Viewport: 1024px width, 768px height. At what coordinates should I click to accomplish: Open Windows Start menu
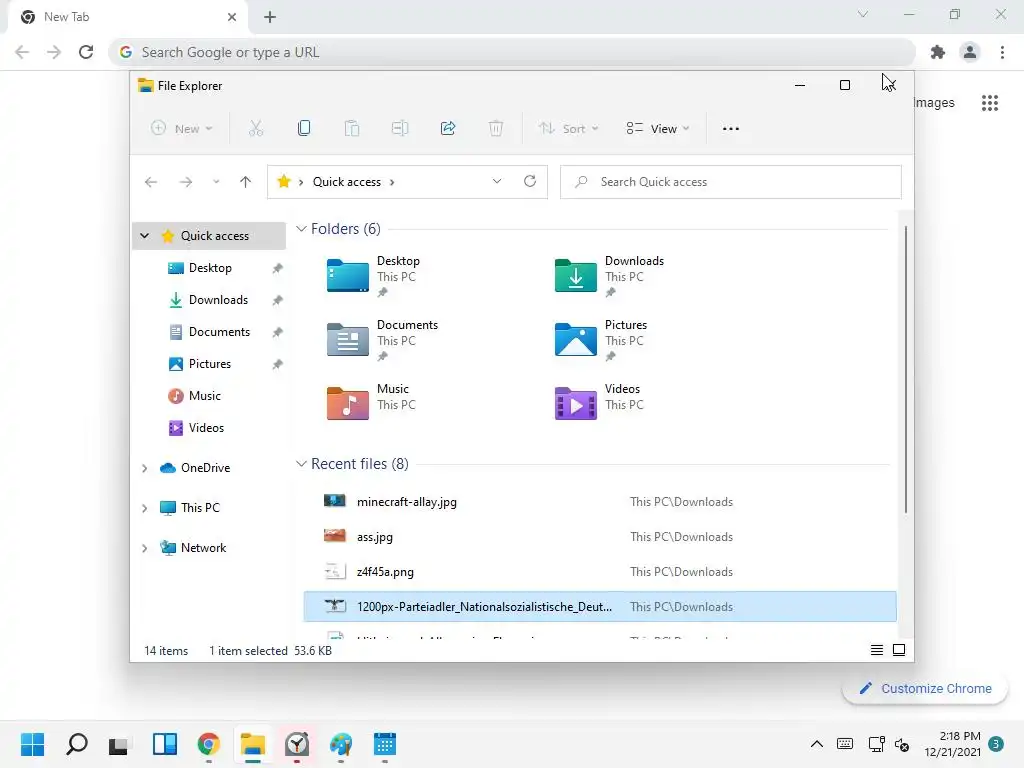(x=33, y=744)
